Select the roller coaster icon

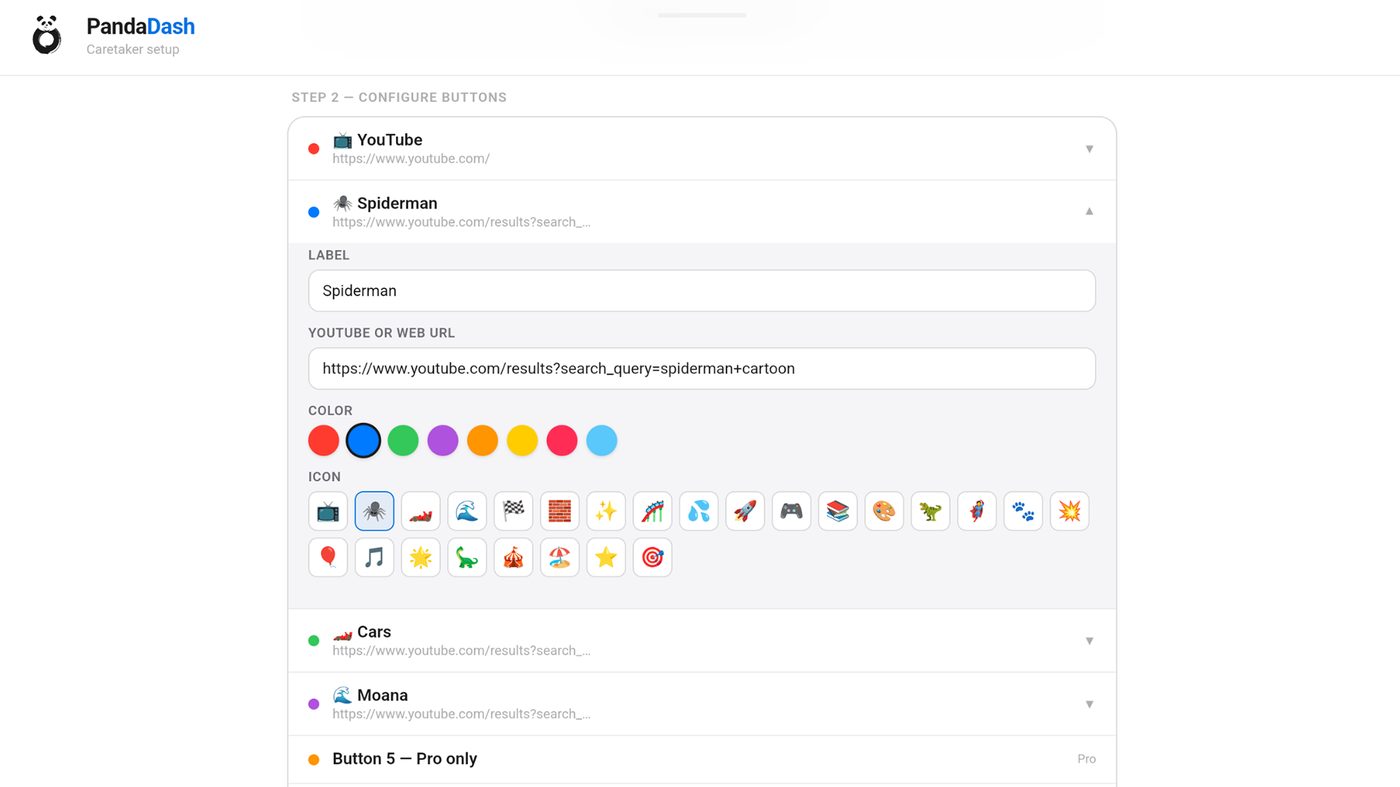click(652, 511)
